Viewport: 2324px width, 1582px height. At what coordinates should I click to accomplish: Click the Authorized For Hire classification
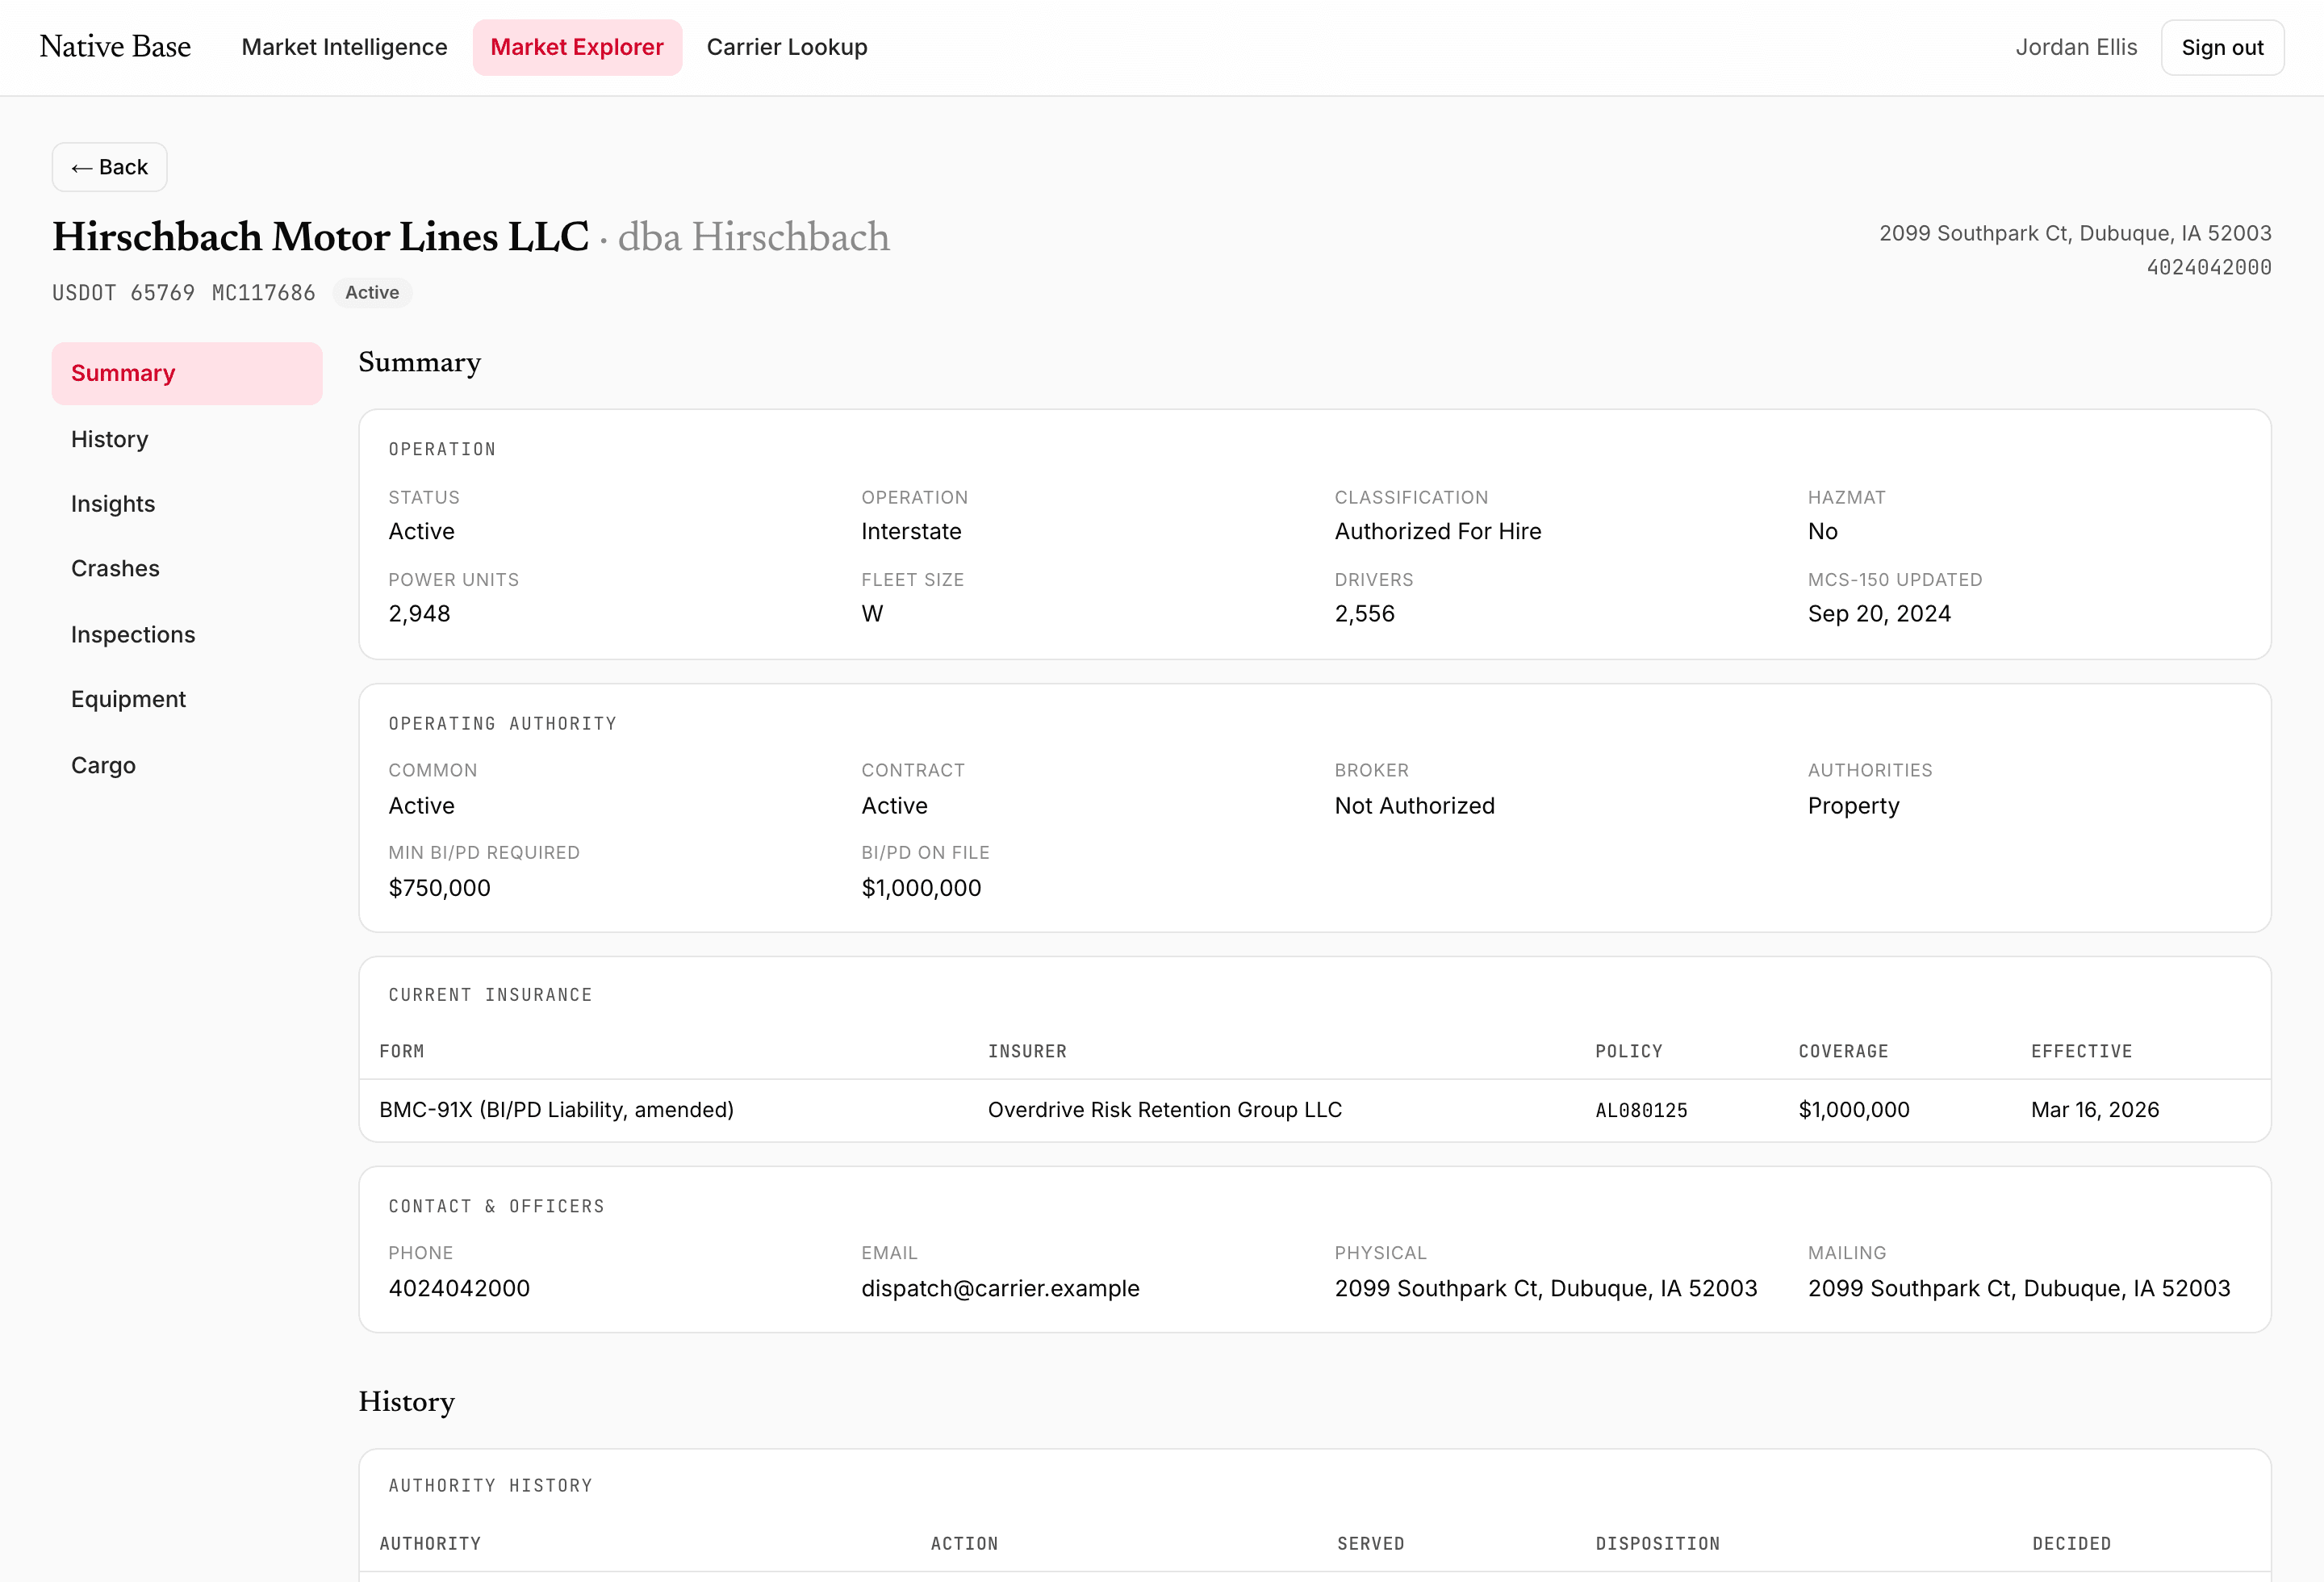[1438, 531]
